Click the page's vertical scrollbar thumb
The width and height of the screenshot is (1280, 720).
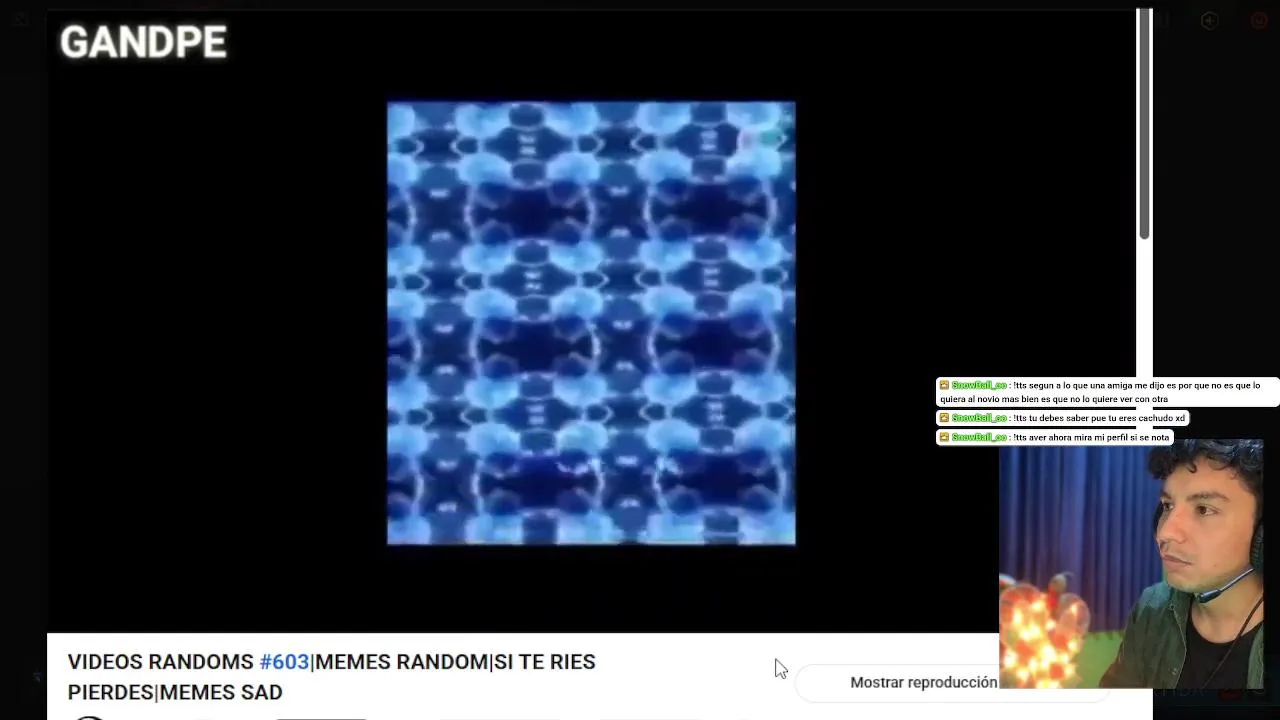coord(1144,124)
